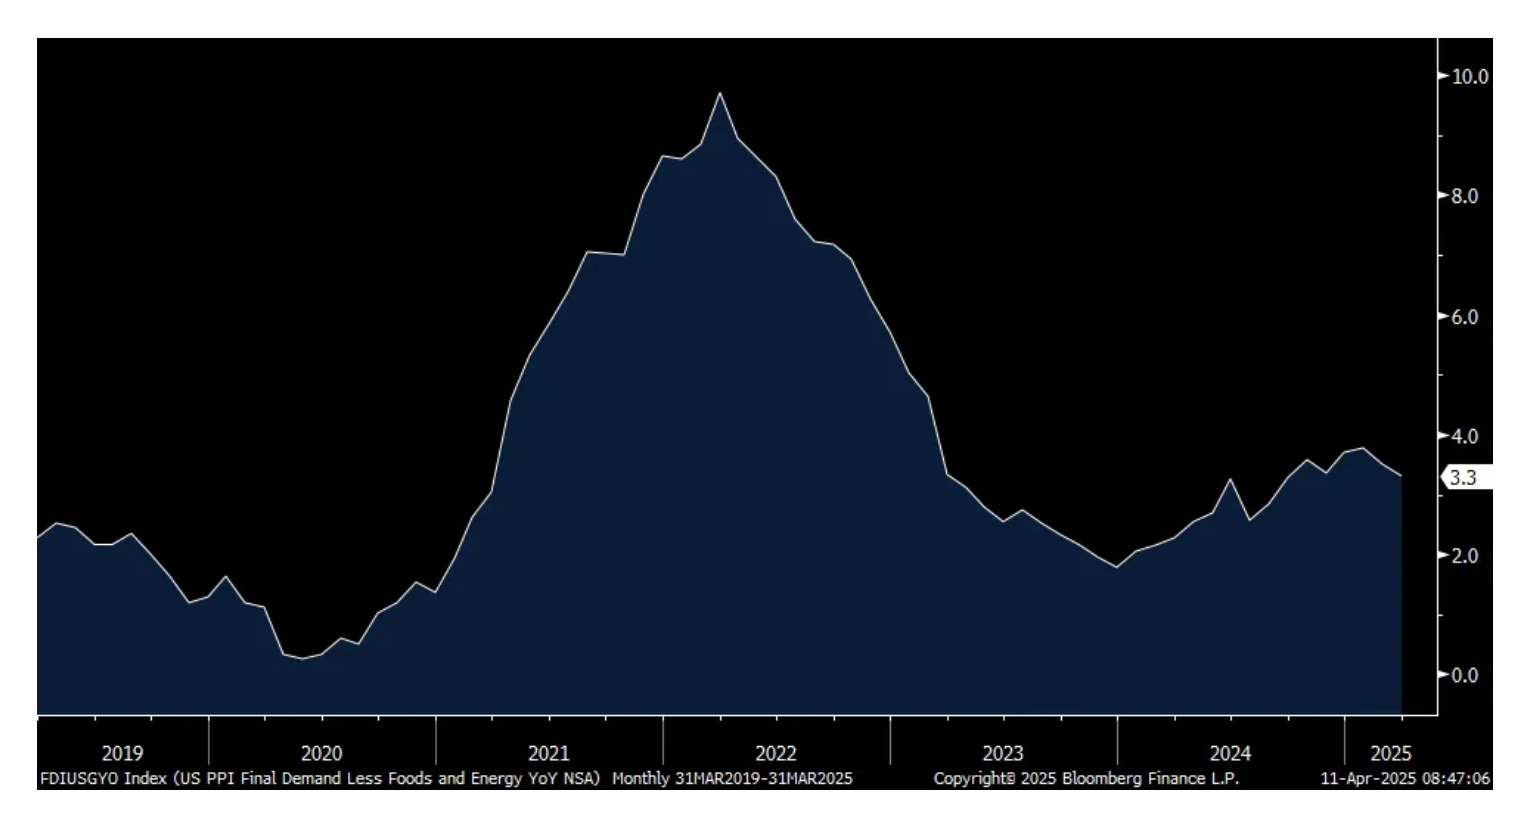This screenshot has height=814, width=1526.
Task: Click the Bloomberg Finance L.P. copyright notice
Action: tap(1086, 778)
